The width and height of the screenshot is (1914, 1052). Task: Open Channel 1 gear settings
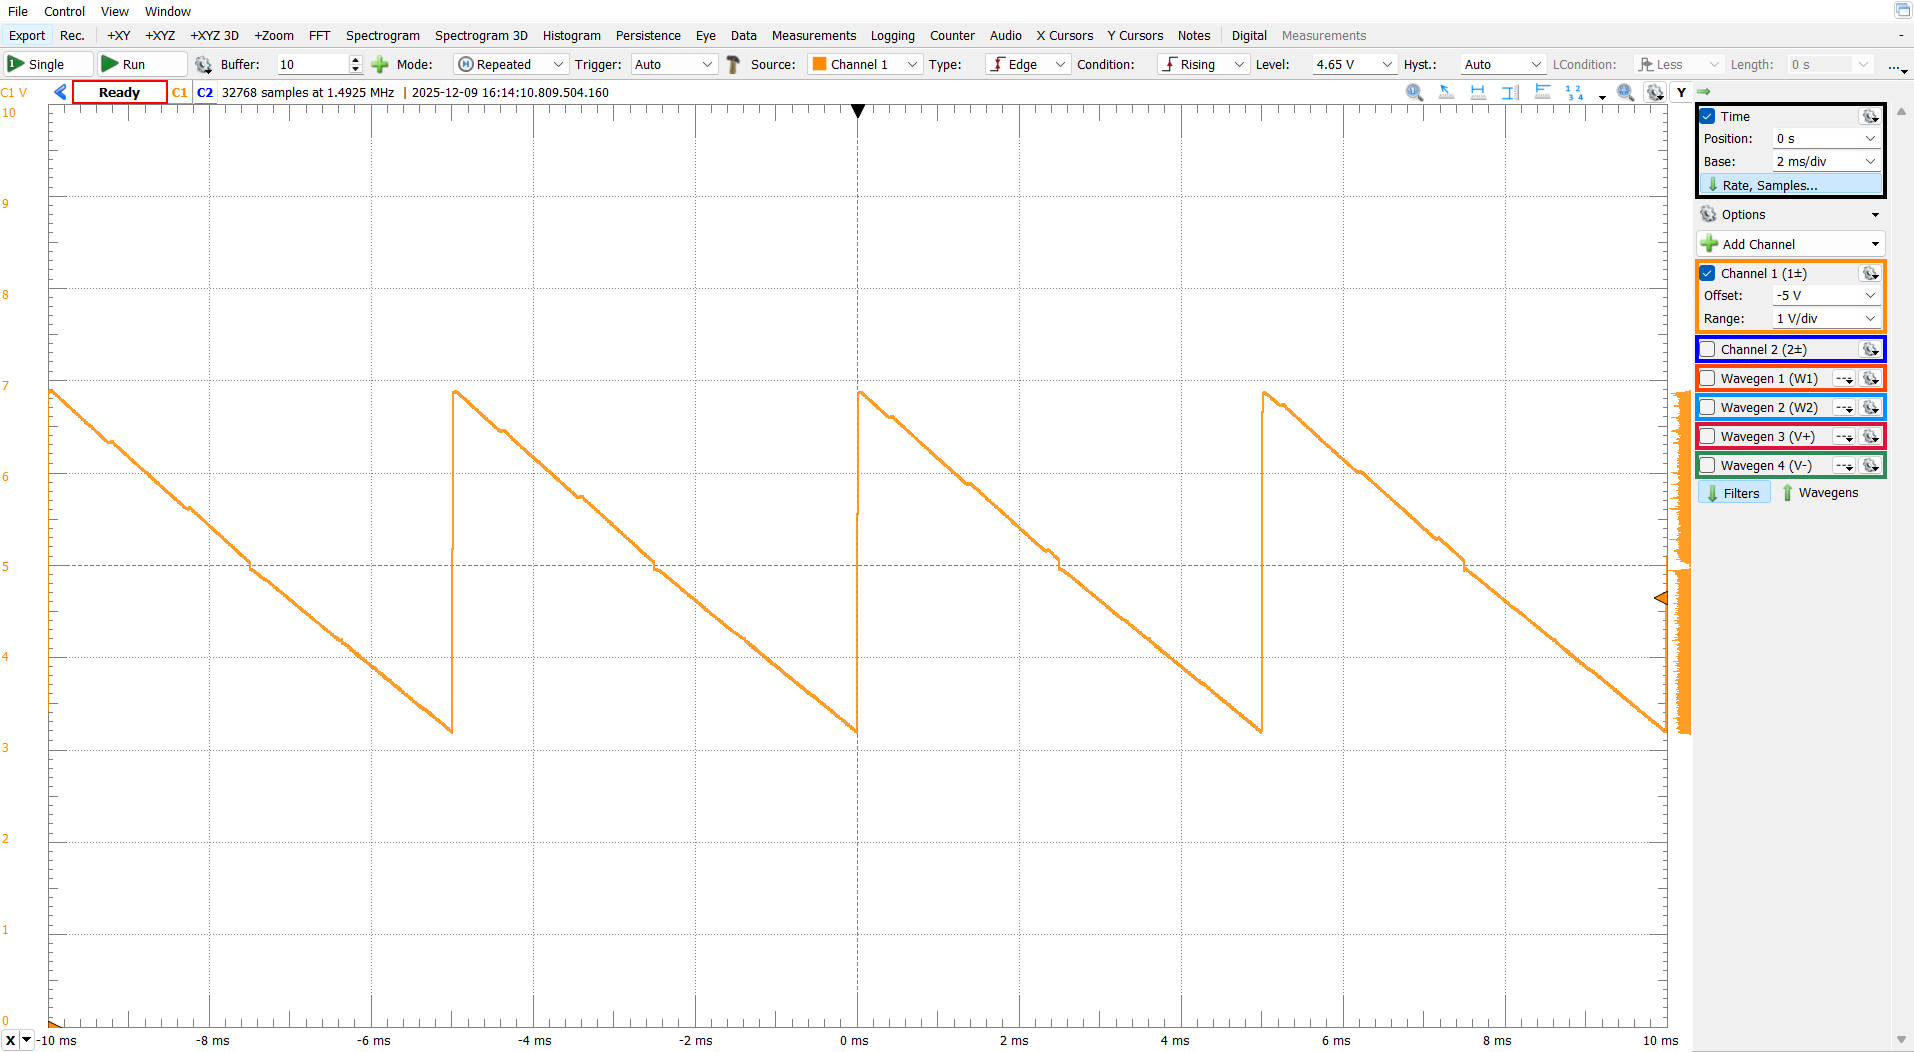(x=1869, y=273)
